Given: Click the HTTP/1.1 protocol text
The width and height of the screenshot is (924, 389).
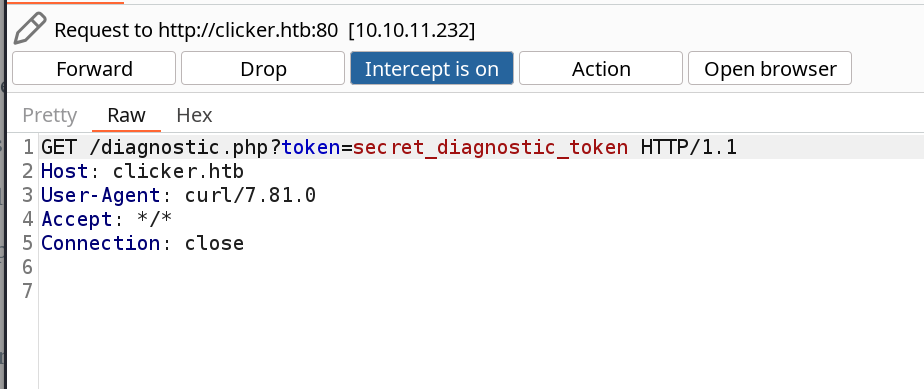Looking at the screenshot, I should pos(689,147).
